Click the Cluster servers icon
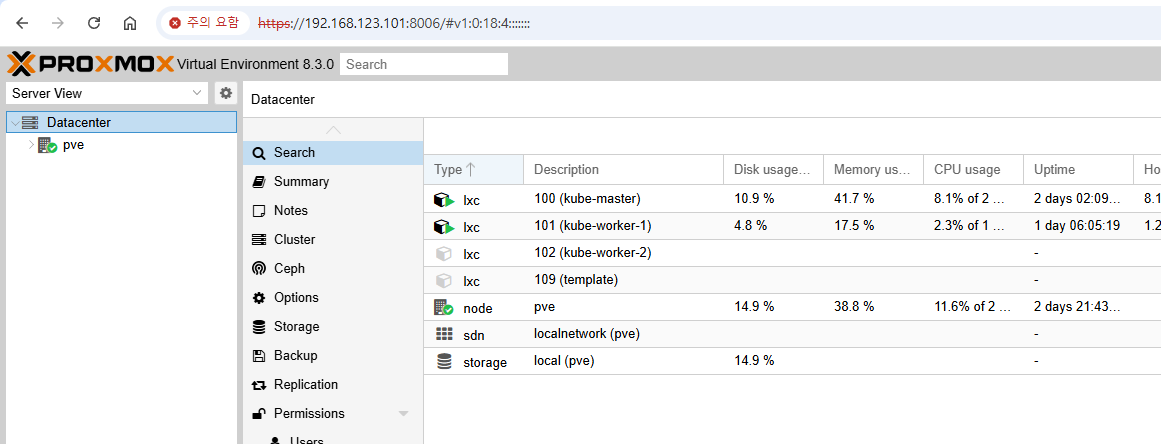Image resolution: width=1161 pixels, height=444 pixels. pyautogui.click(x=258, y=240)
